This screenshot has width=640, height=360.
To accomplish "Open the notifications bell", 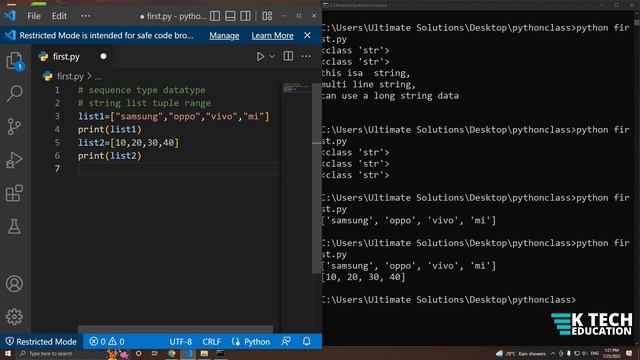I will pyautogui.click(x=307, y=342).
